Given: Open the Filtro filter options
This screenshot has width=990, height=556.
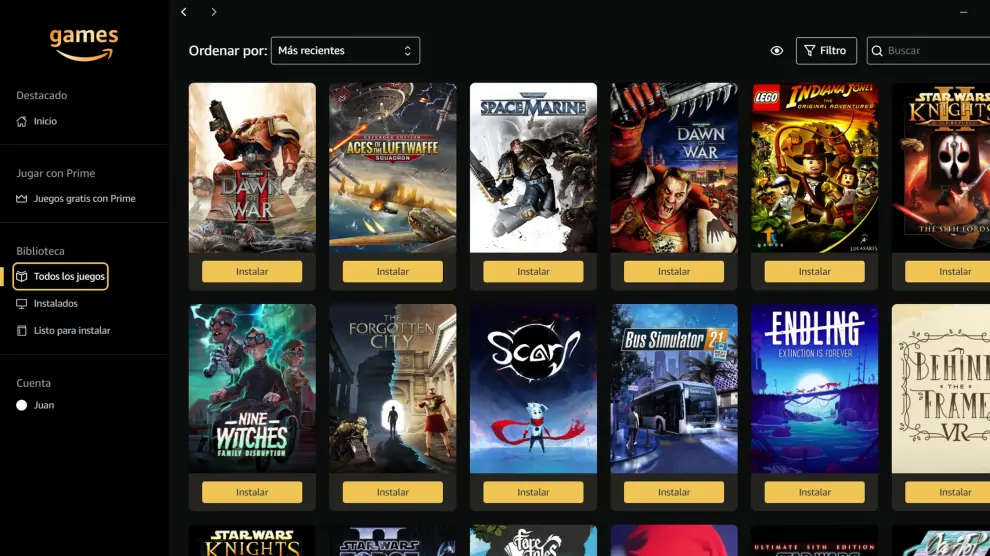Looking at the screenshot, I should tap(825, 51).
